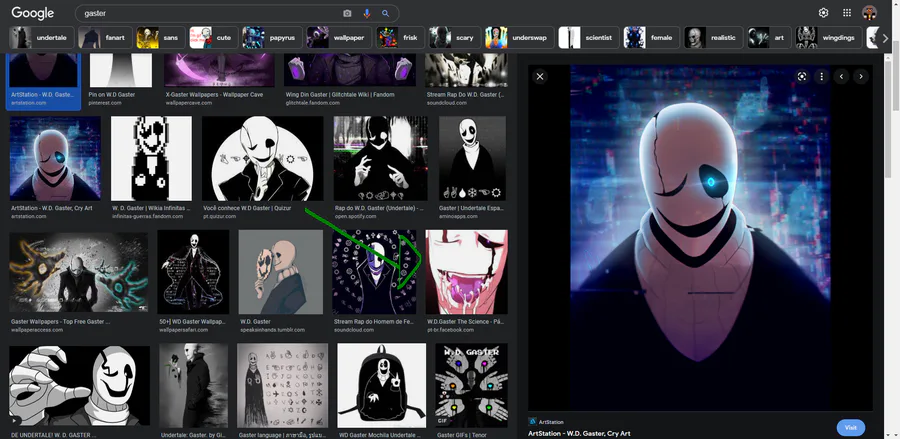The height and width of the screenshot is (439, 900).
Task: Filter results by undertale chip
Action: pyautogui.click(x=41, y=38)
